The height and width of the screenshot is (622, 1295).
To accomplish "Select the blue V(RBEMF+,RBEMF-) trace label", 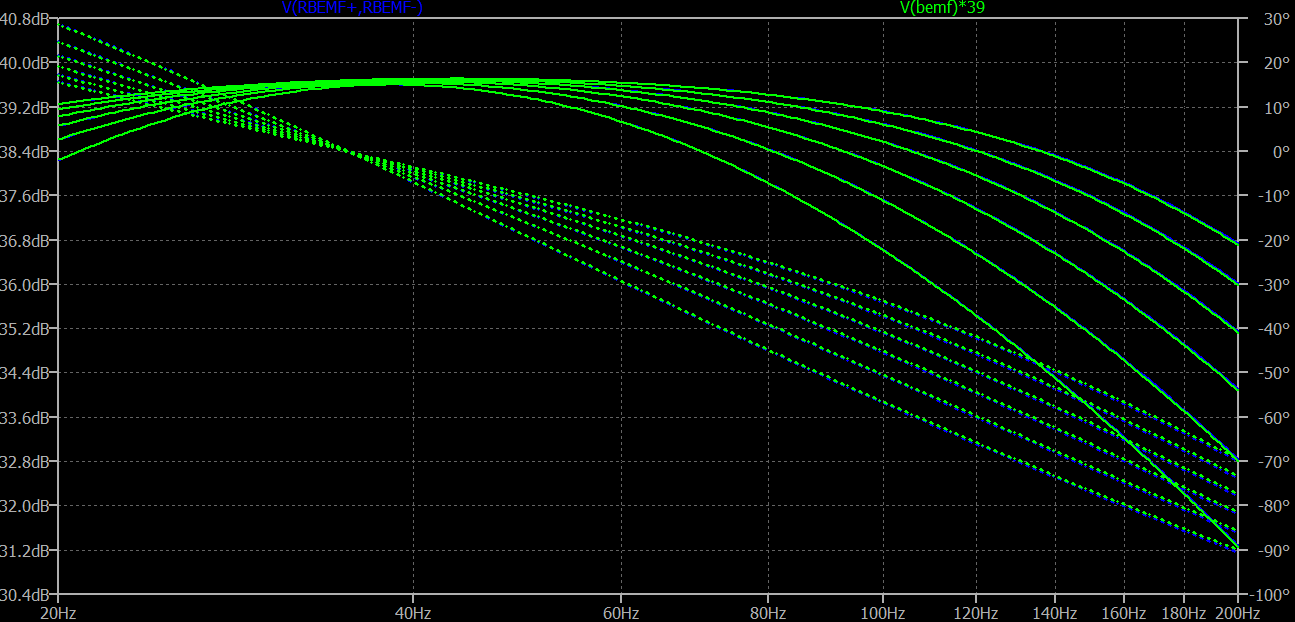I will [x=353, y=8].
